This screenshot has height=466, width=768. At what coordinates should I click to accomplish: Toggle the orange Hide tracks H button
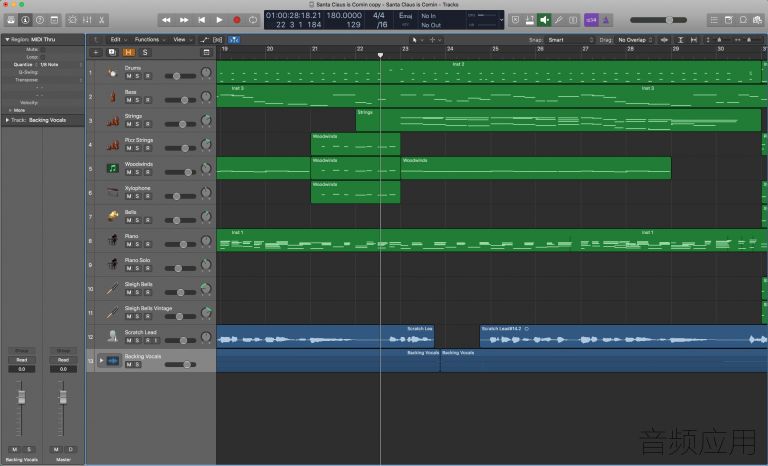[128, 52]
